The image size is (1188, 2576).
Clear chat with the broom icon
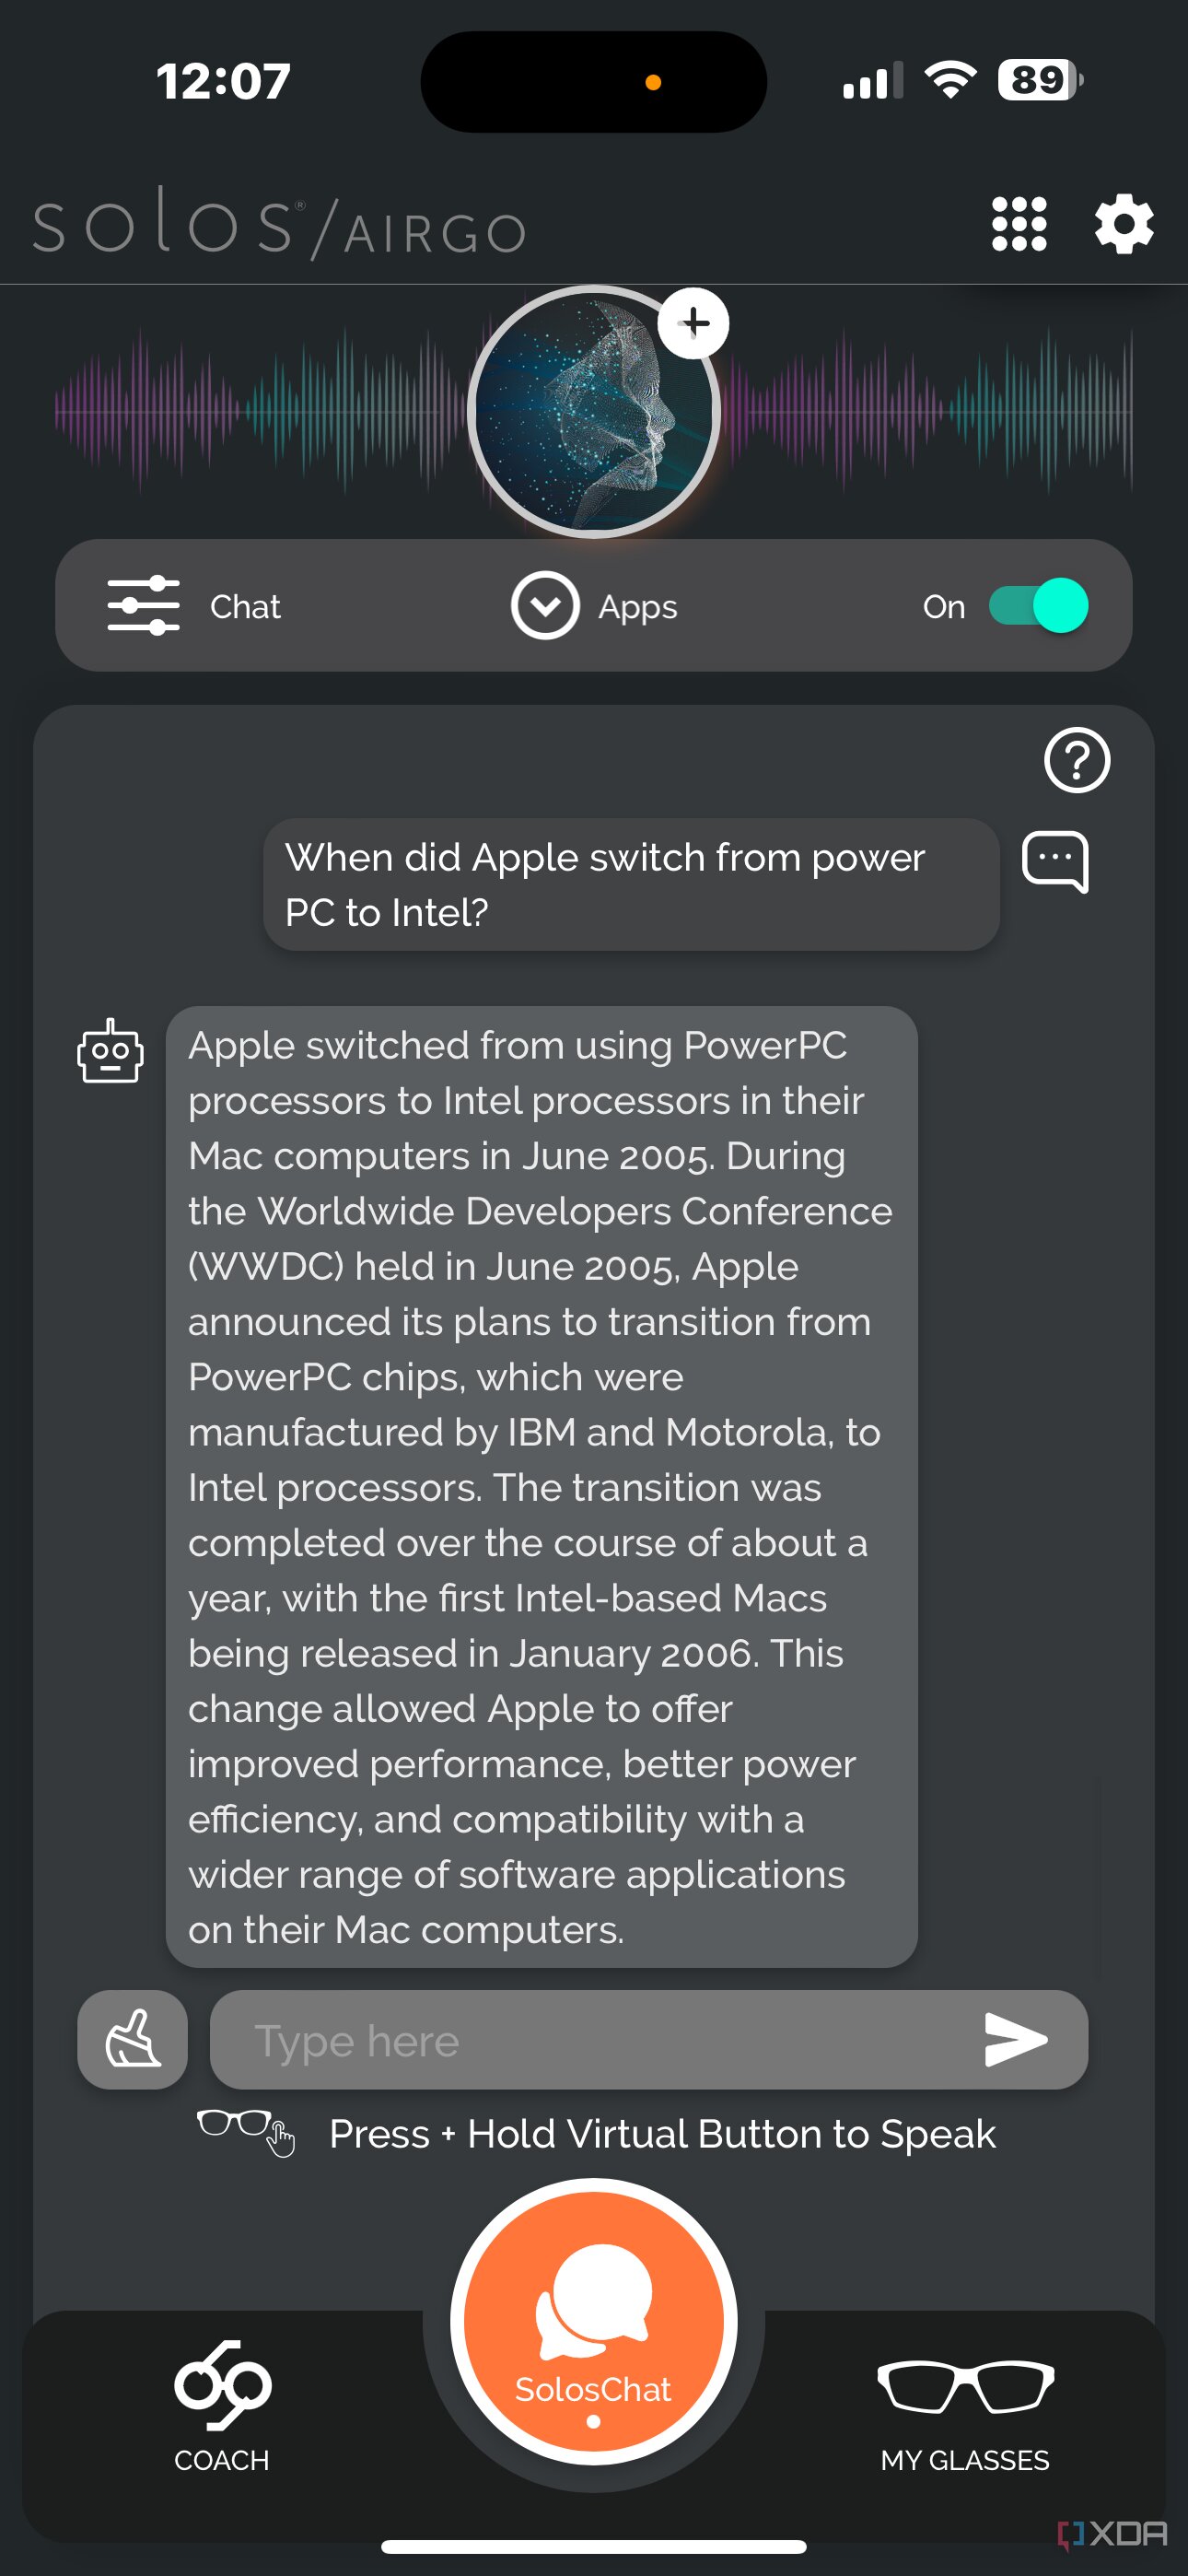pos(133,2040)
